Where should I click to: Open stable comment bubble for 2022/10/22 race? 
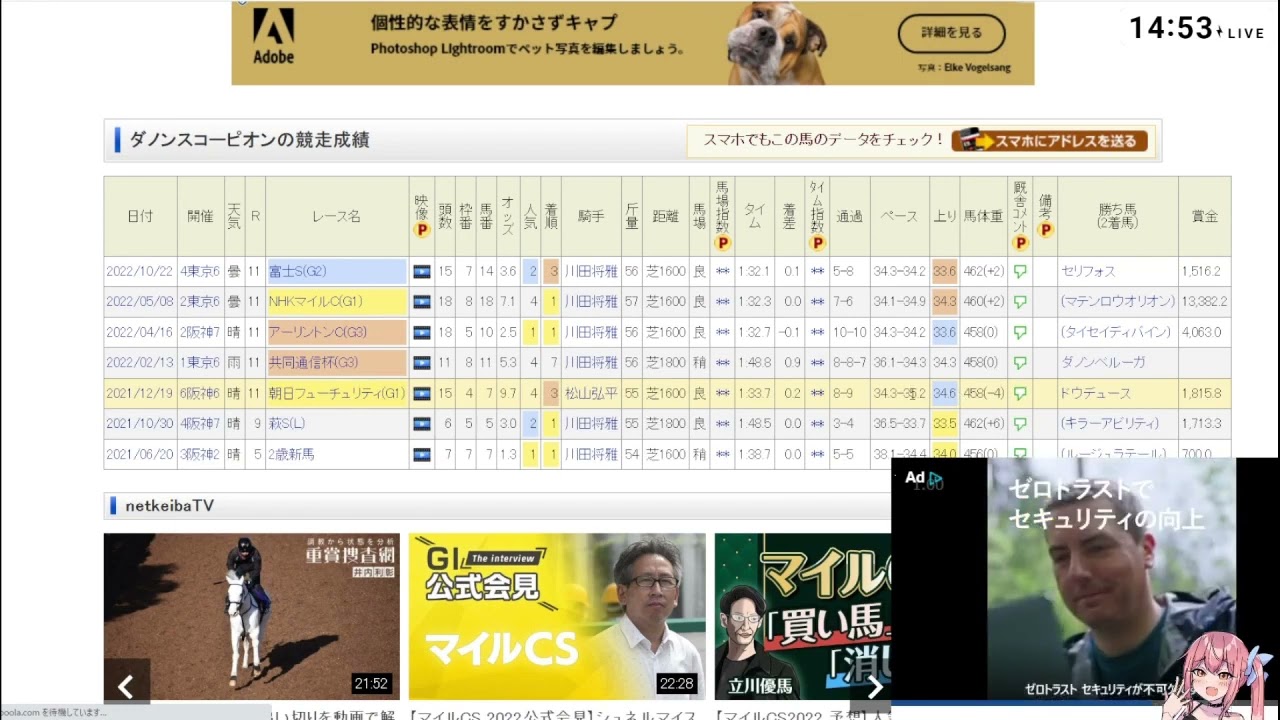coord(1020,271)
